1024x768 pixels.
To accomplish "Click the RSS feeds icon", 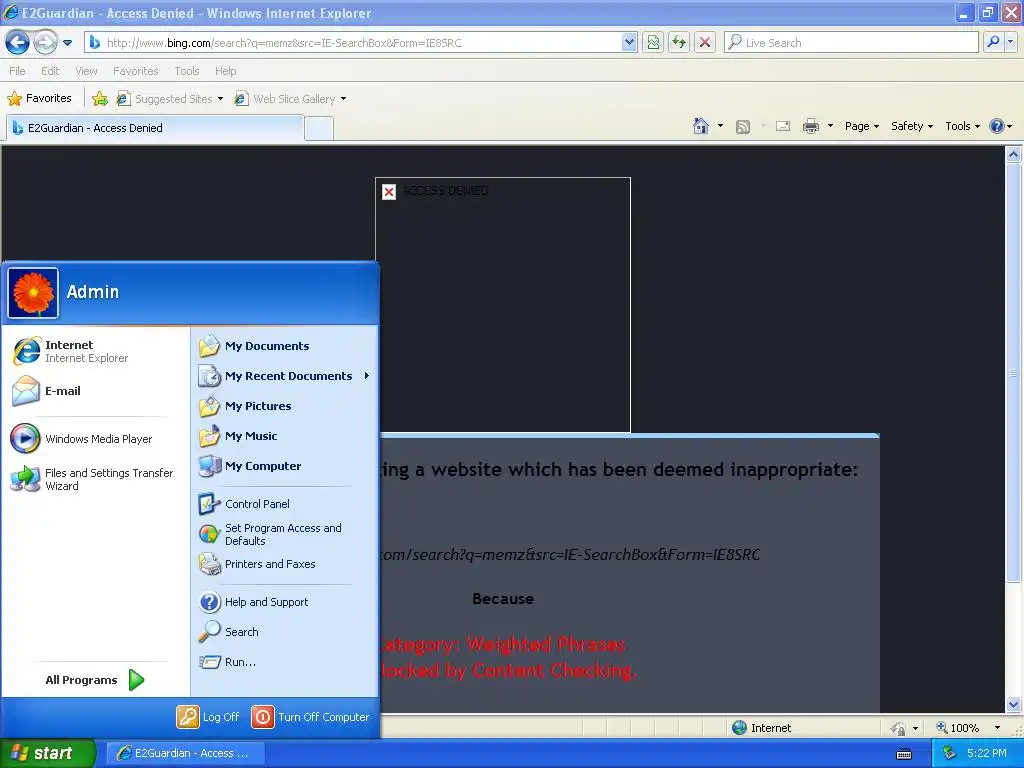I will [x=743, y=127].
